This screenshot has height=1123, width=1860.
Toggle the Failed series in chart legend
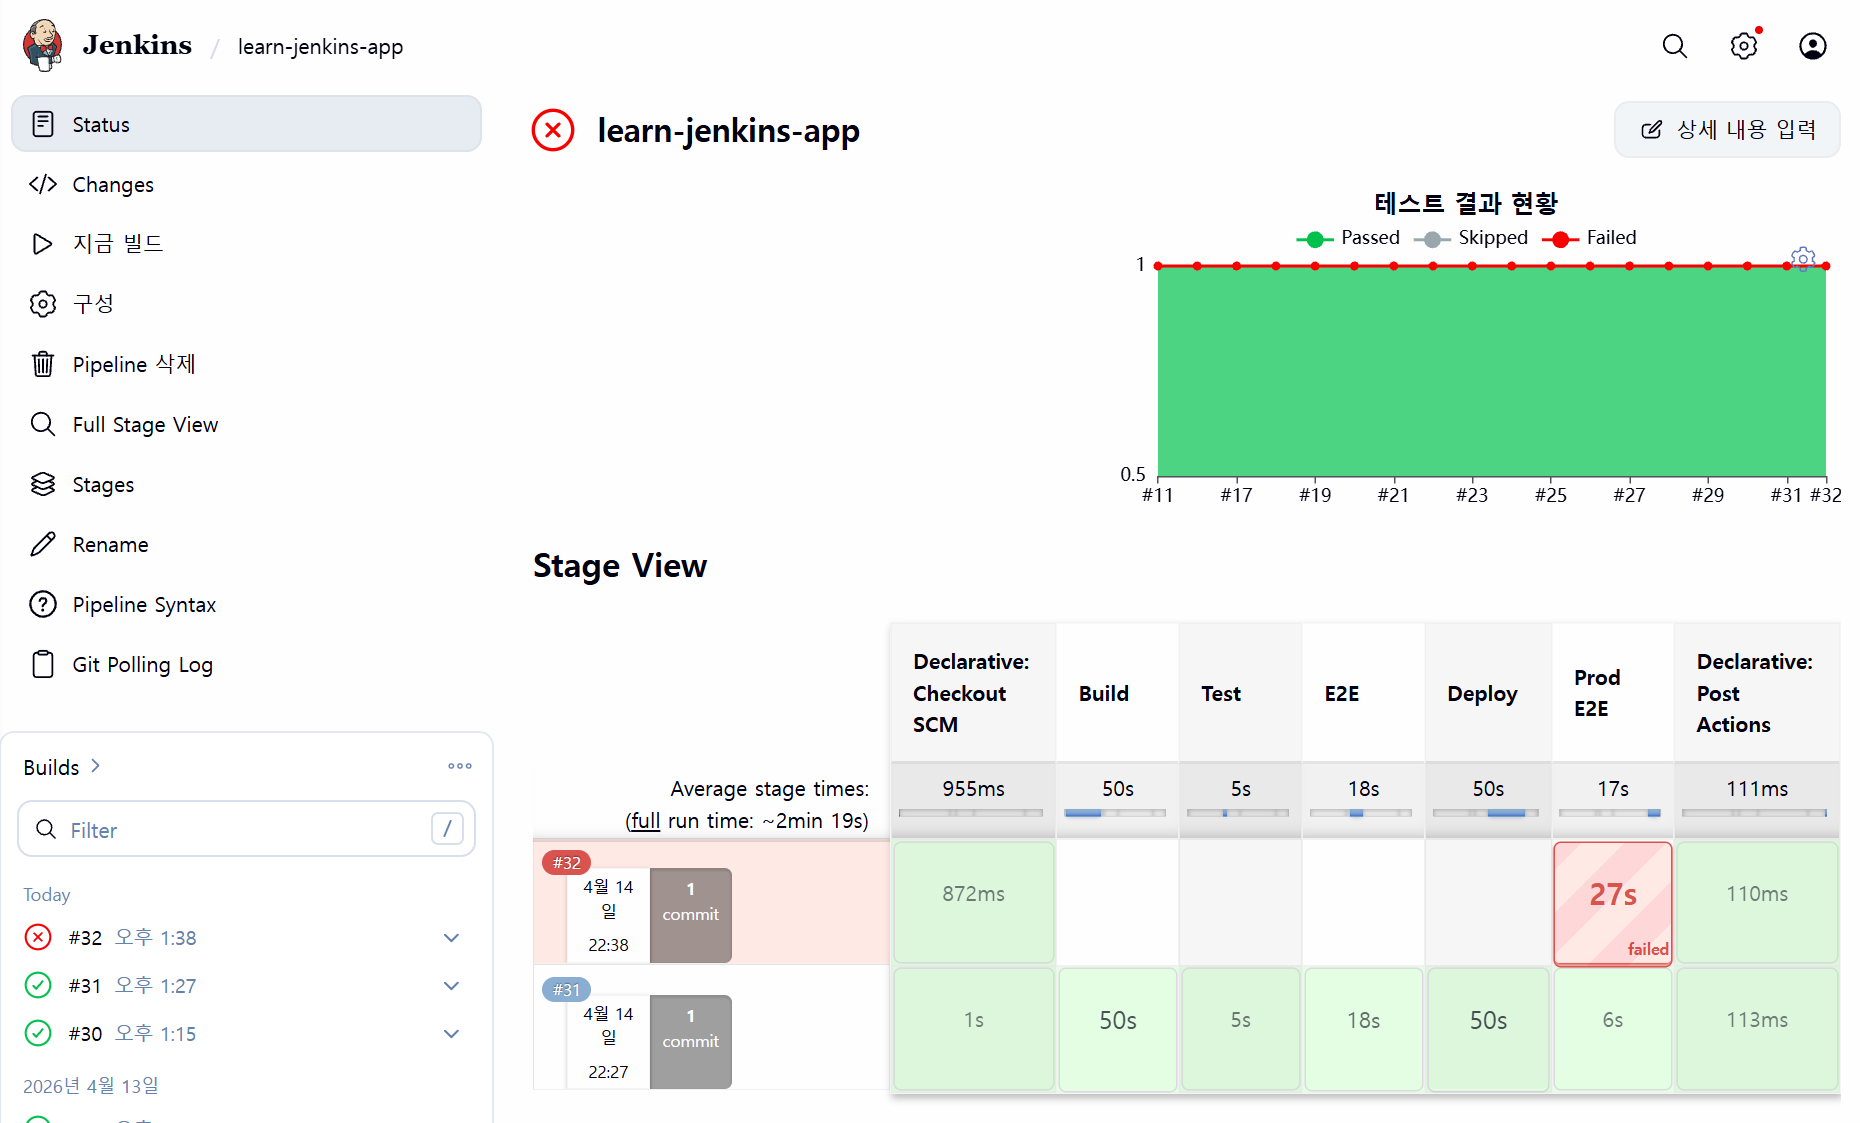[1590, 238]
